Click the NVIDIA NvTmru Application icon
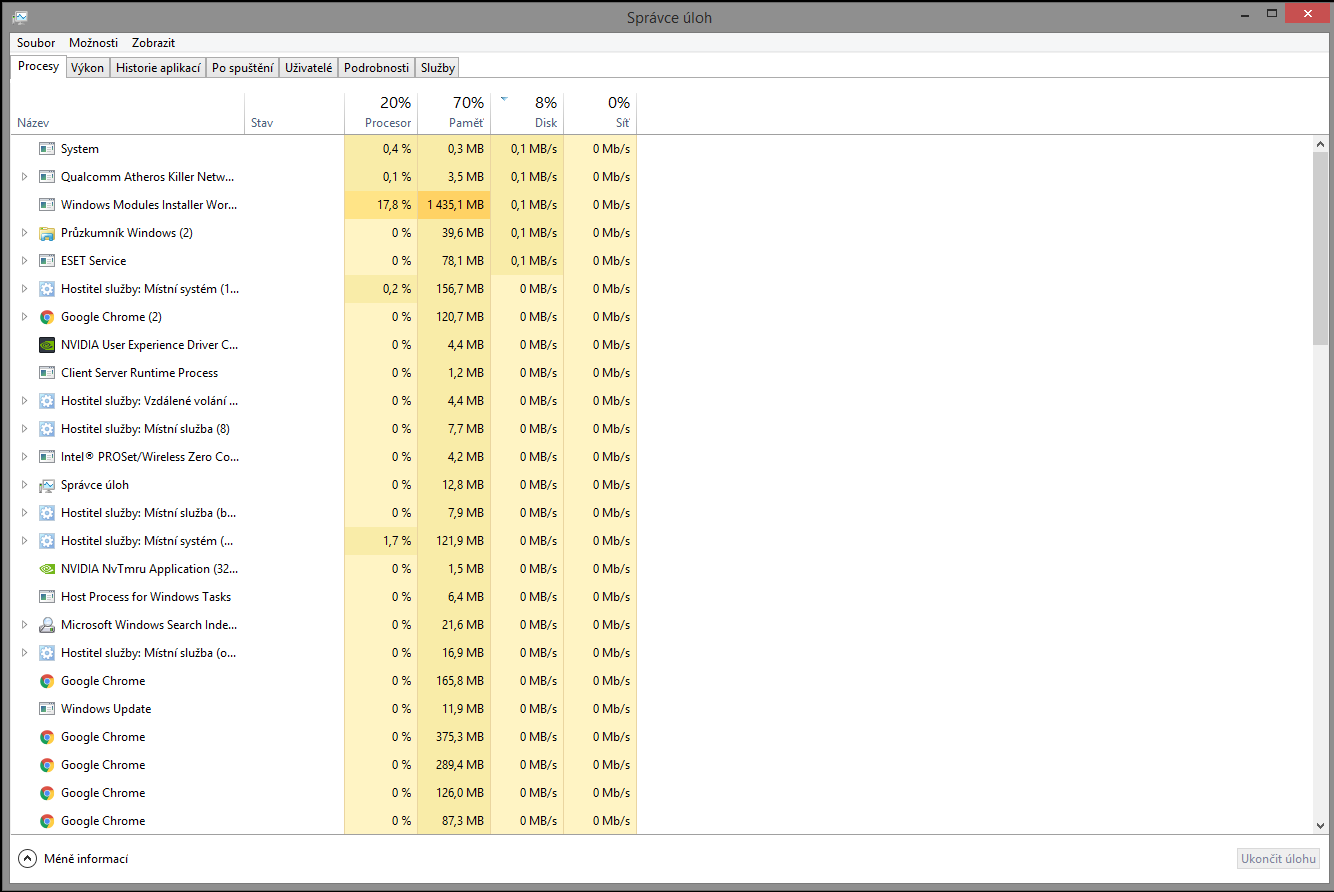The image size is (1334, 892). click(46, 569)
